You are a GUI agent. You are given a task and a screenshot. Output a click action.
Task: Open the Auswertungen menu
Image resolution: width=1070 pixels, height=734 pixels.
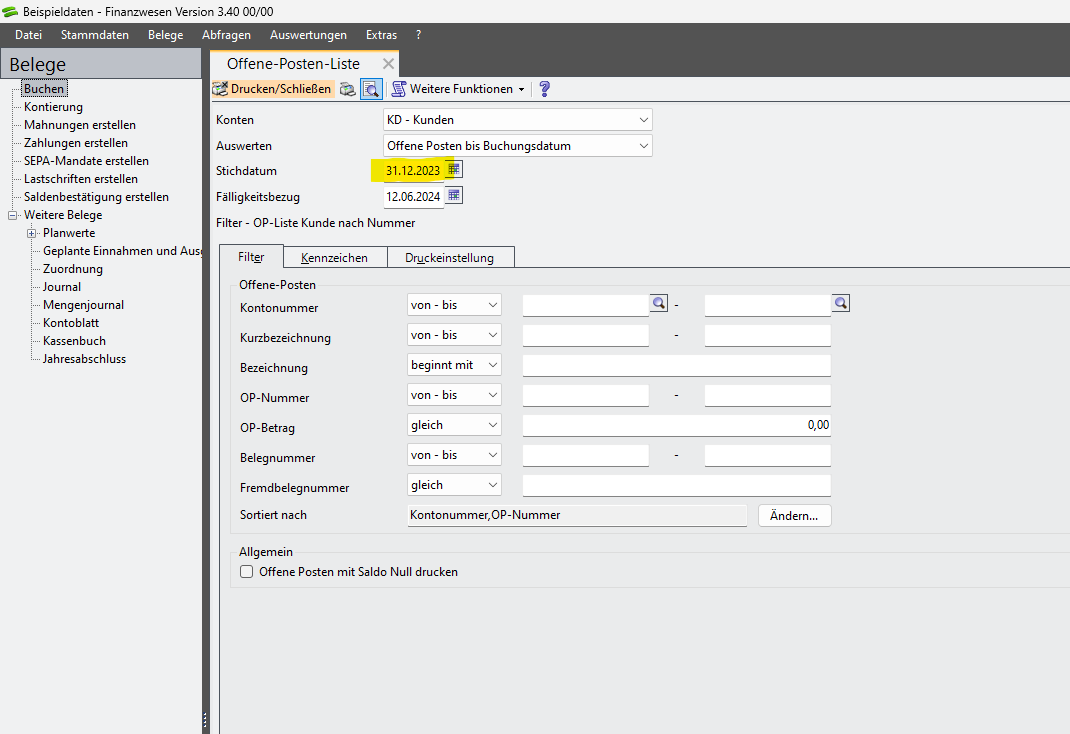(308, 35)
